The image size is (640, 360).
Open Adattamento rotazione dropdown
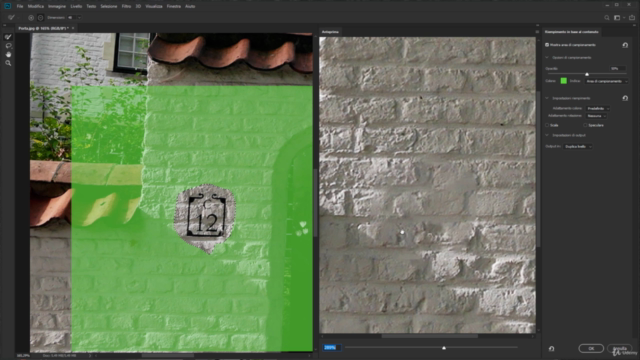click(x=596, y=116)
